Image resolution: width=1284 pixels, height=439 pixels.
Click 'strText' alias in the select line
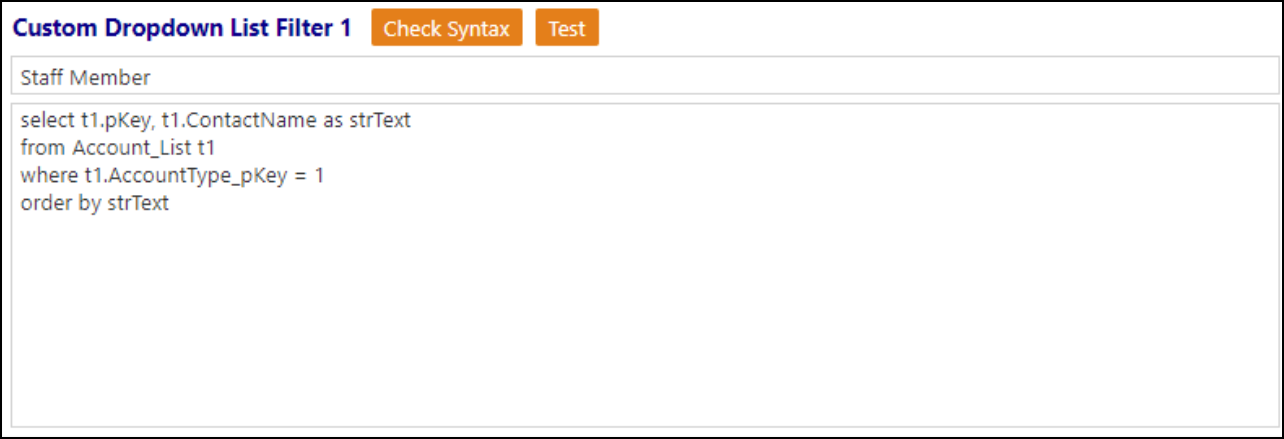(380, 121)
